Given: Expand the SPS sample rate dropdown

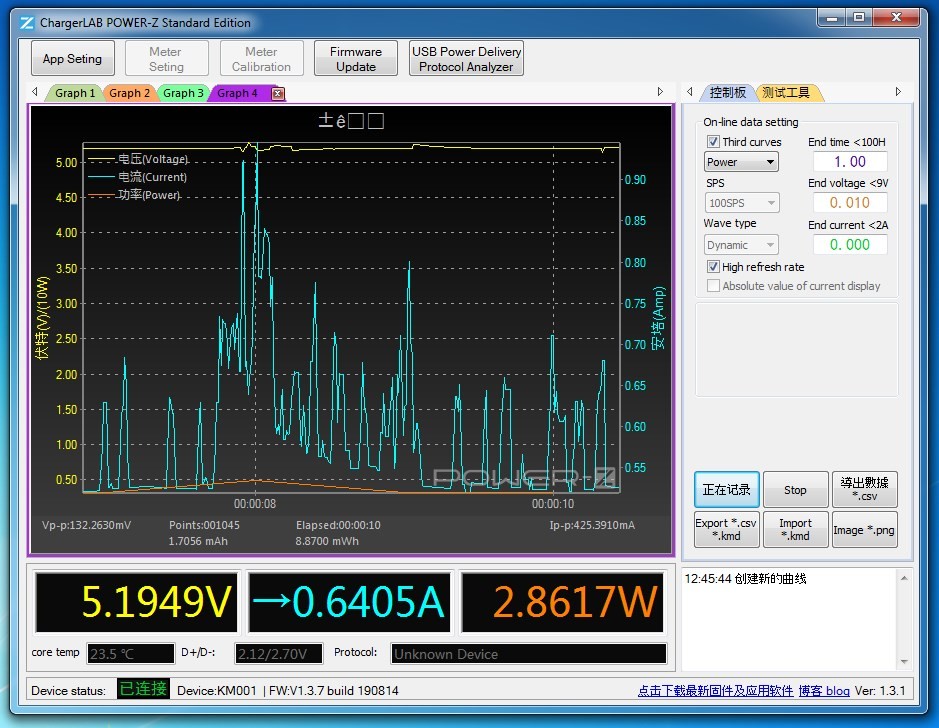Looking at the screenshot, I should coord(741,203).
